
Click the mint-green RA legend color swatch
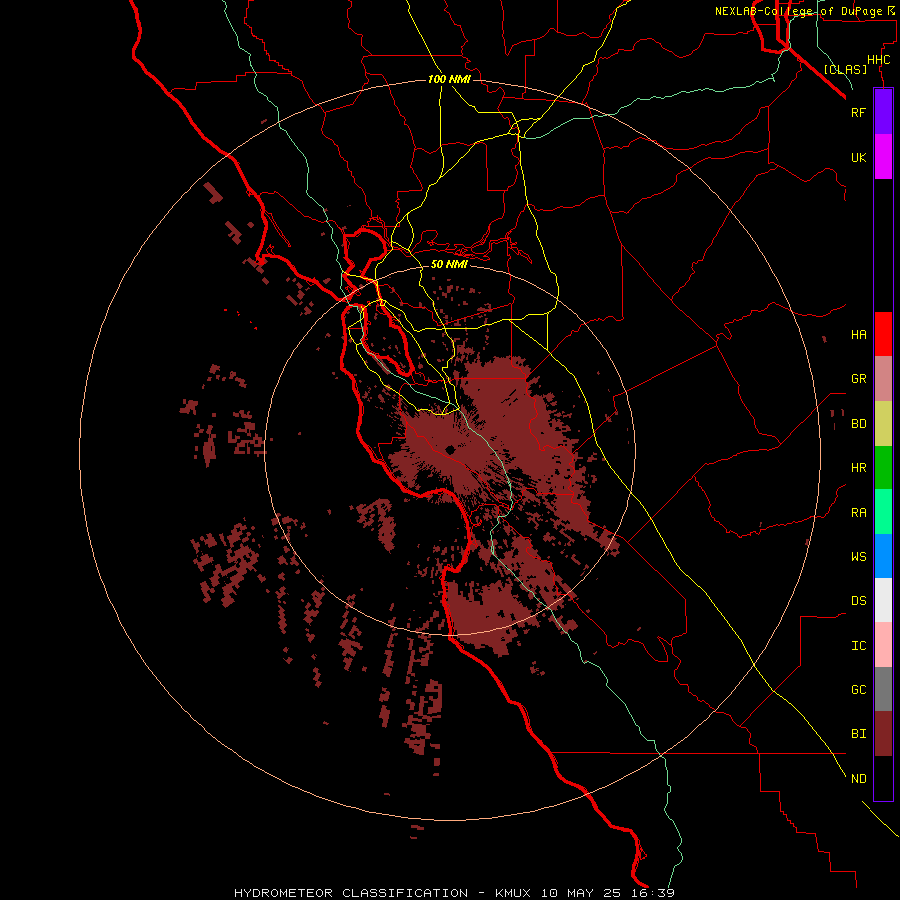[x=883, y=512]
